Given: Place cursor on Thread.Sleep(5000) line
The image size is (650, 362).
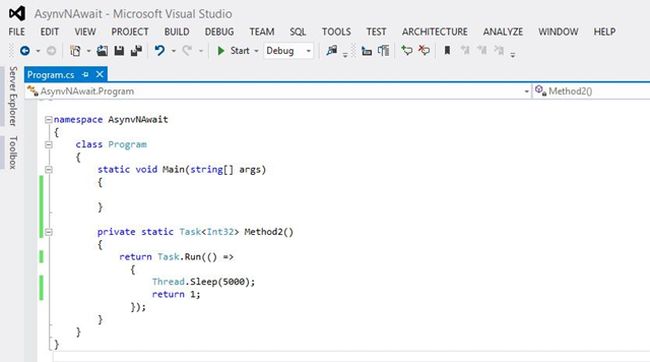Looking at the screenshot, I should (203, 282).
